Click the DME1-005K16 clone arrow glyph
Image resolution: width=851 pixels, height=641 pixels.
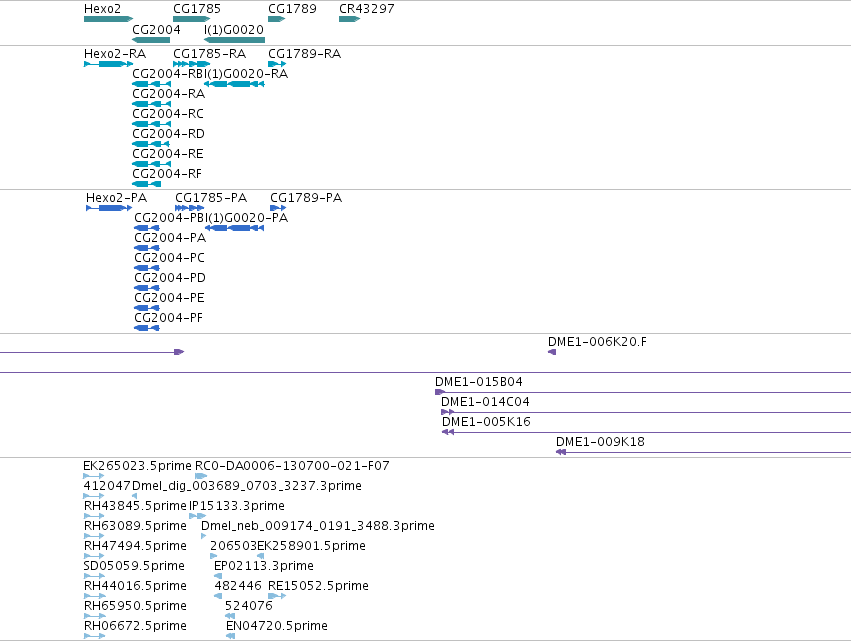coord(448,433)
